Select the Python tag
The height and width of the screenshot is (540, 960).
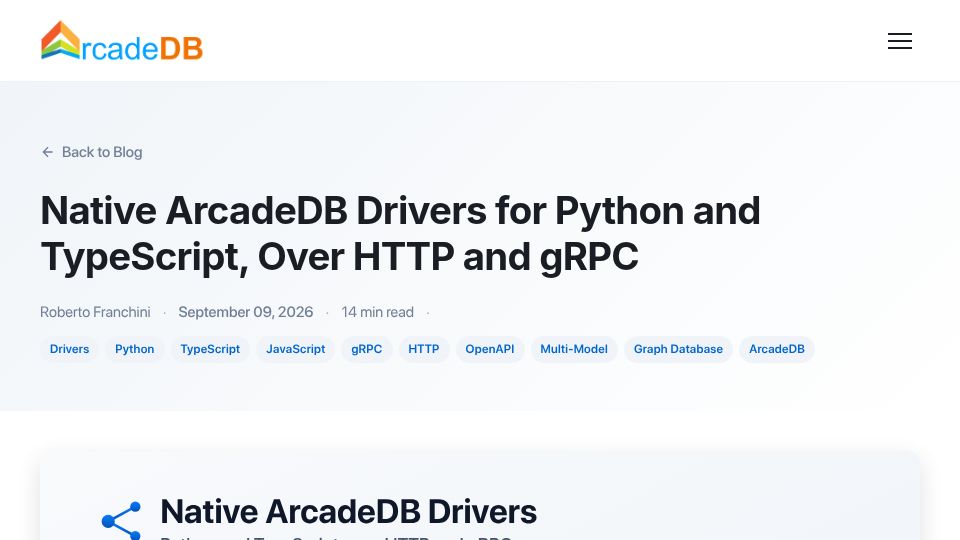click(x=135, y=349)
